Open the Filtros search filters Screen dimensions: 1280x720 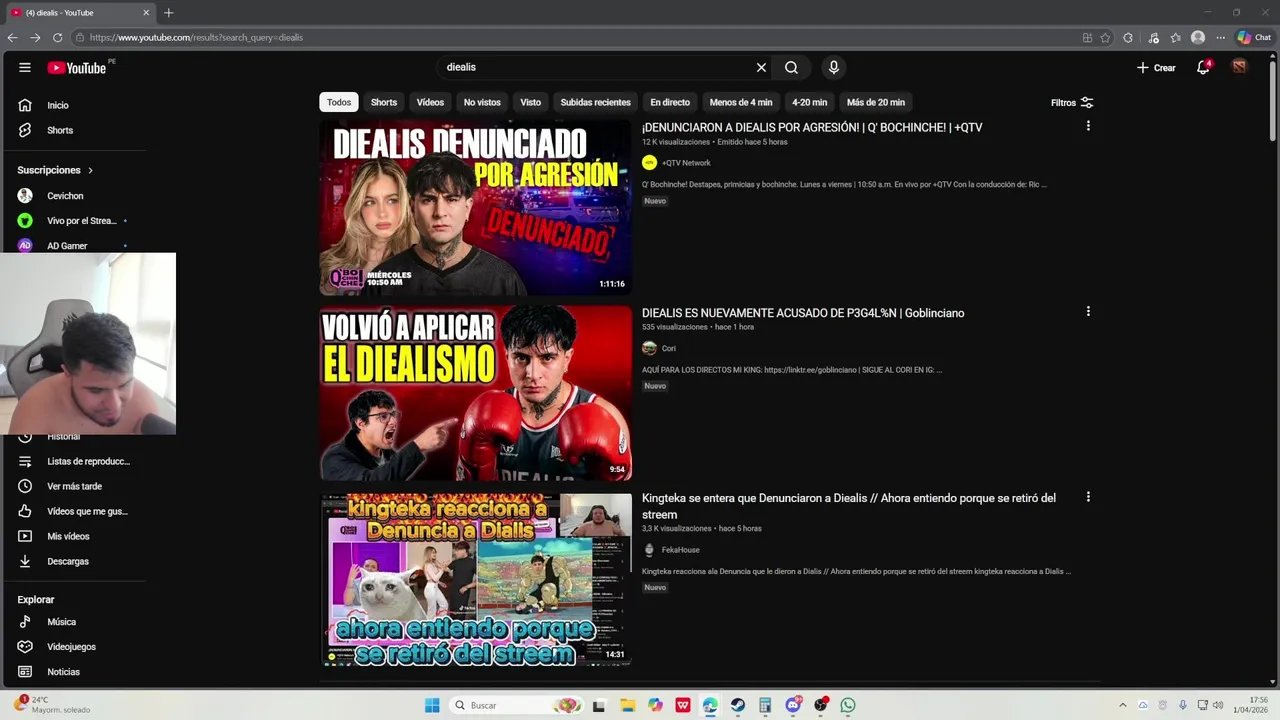coord(1072,102)
